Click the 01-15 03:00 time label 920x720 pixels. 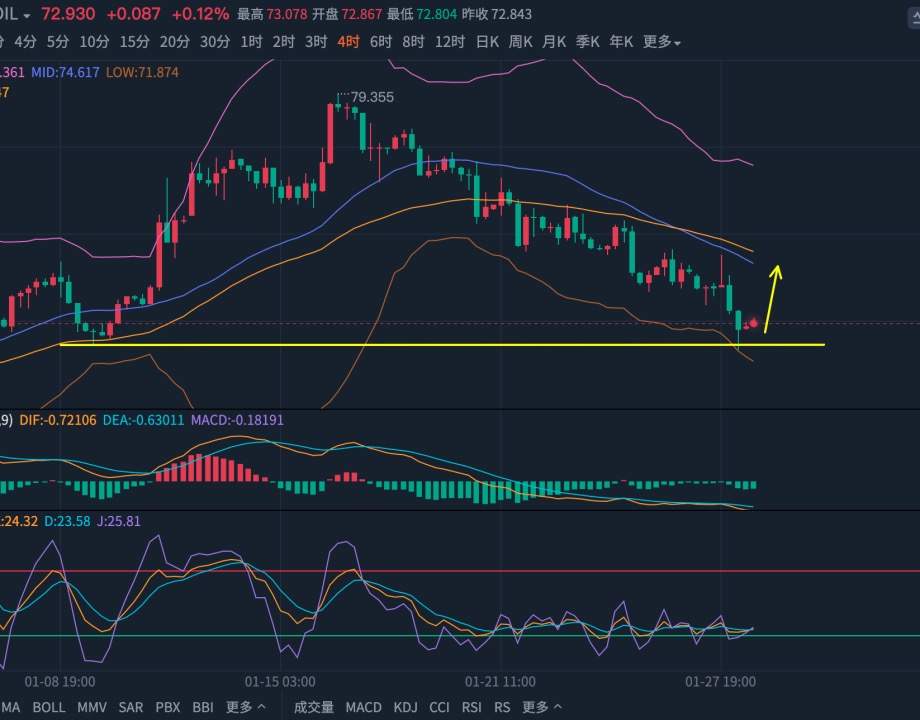pos(280,681)
